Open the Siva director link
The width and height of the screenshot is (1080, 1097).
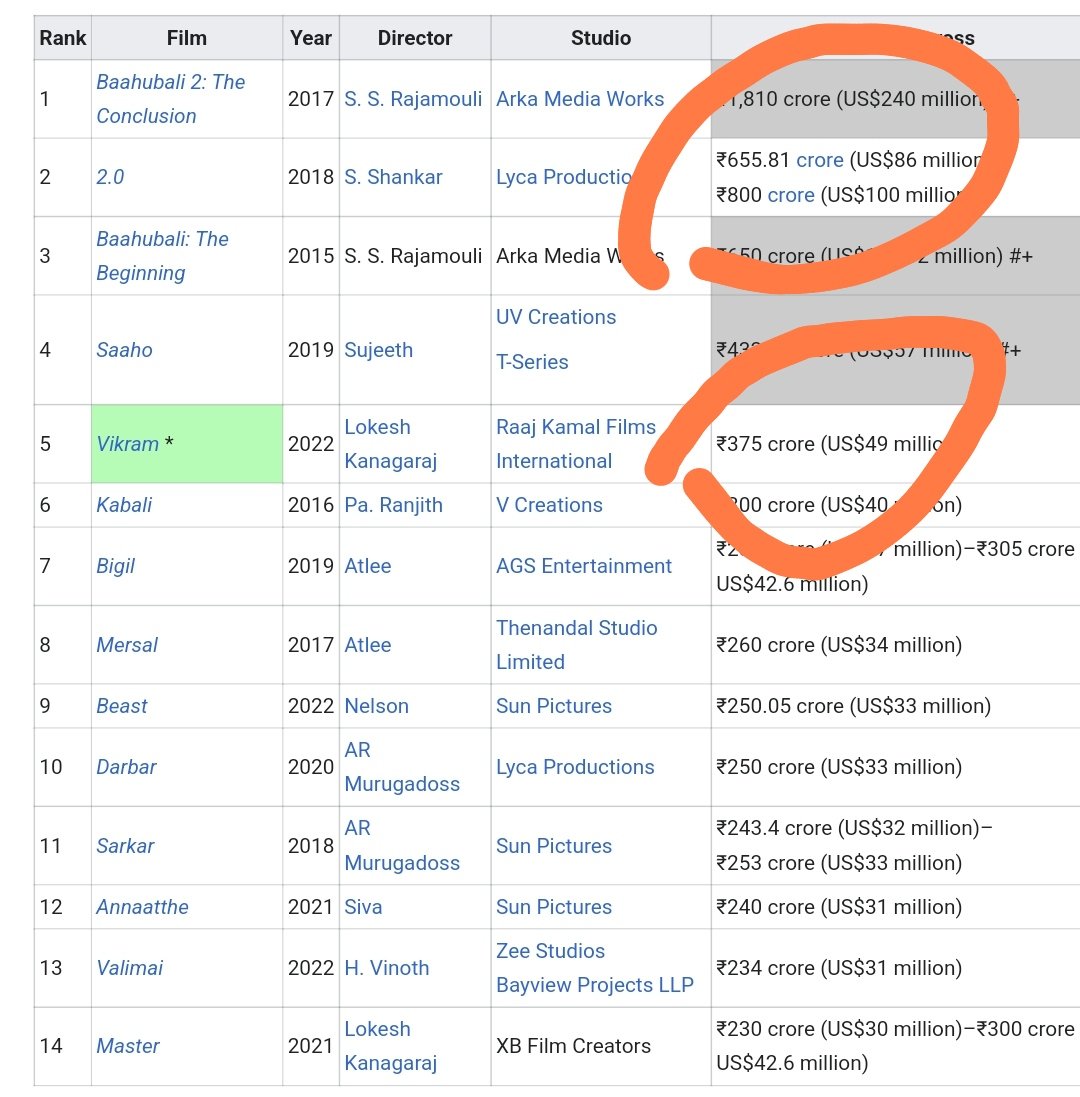pos(363,907)
